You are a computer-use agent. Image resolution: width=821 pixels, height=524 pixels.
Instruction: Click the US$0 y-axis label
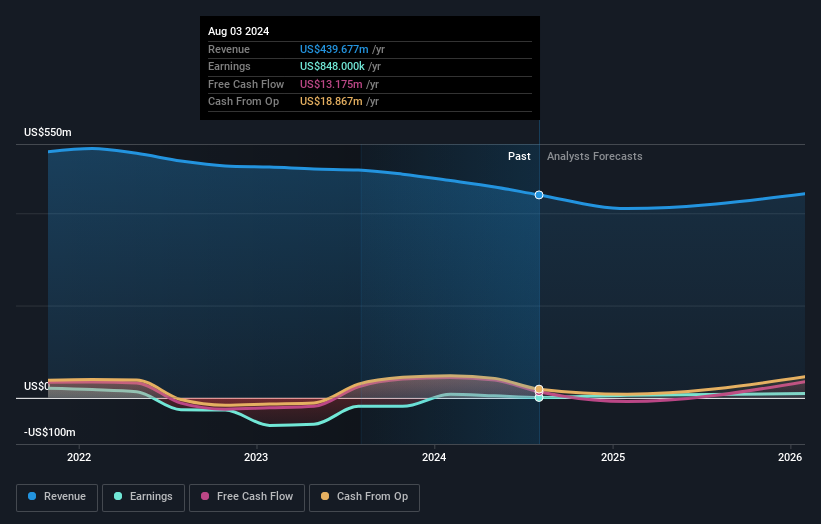click(x=36, y=386)
